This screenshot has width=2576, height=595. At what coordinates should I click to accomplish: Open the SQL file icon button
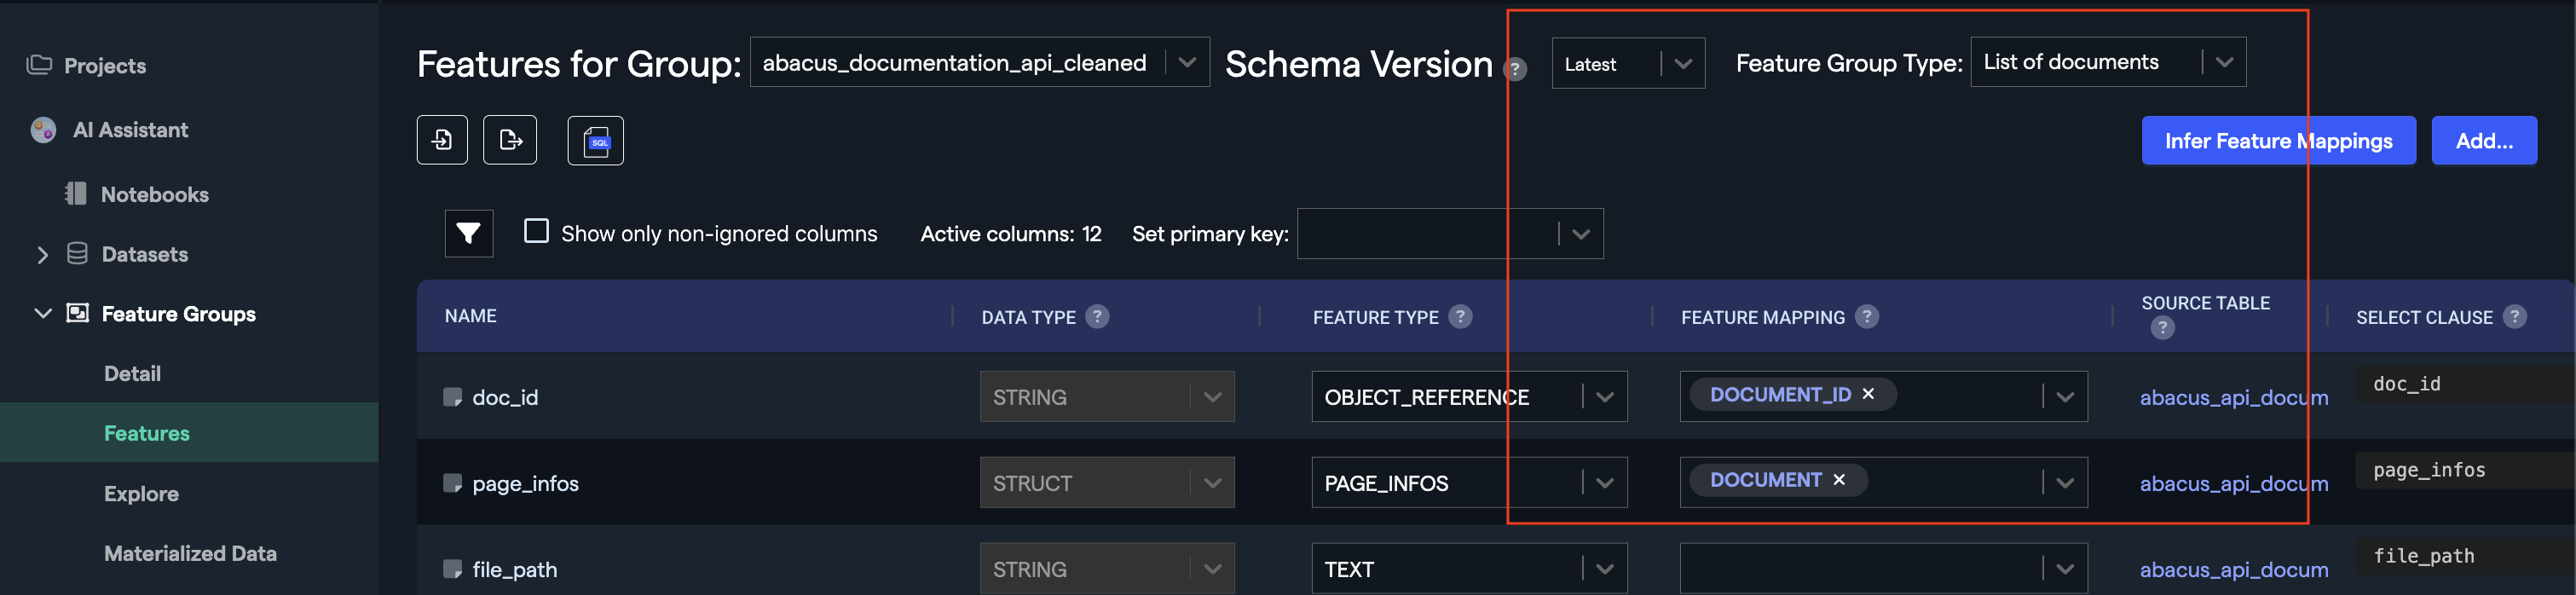[596, 141]
